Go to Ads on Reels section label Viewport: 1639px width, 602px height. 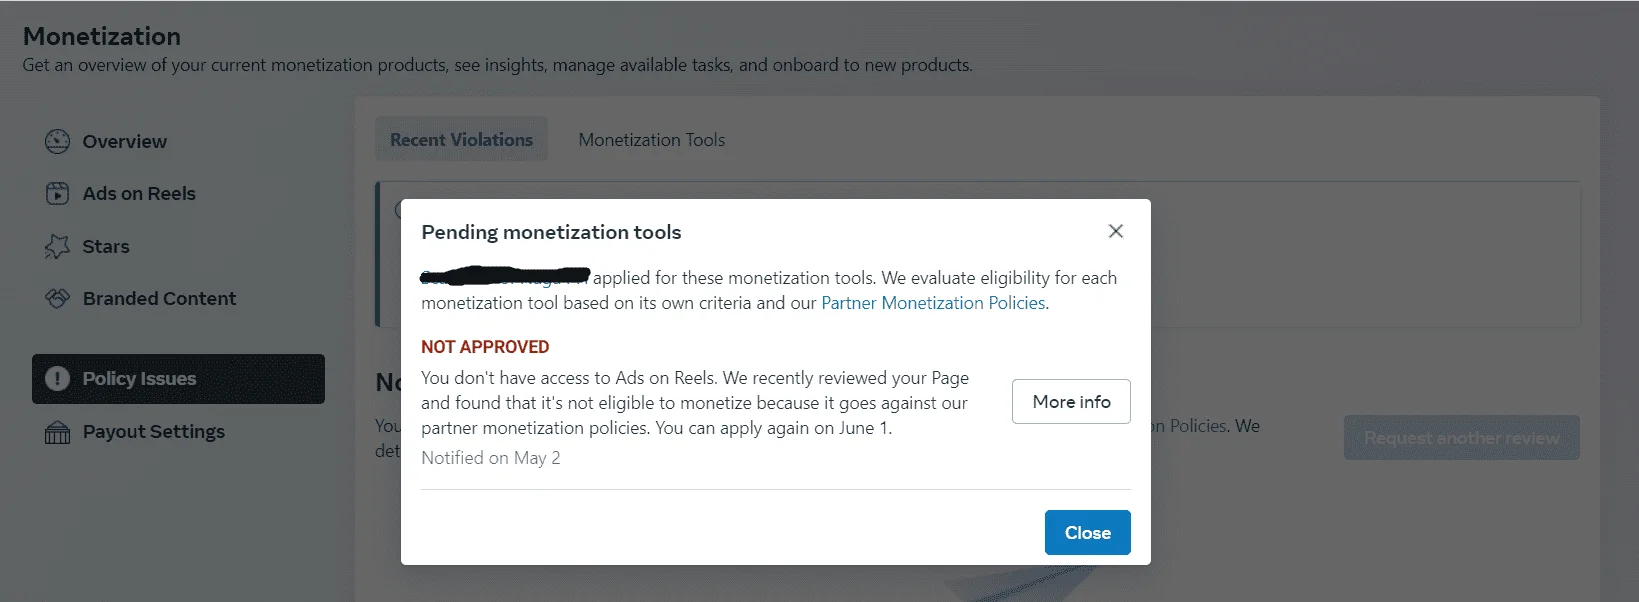point(139,194)
